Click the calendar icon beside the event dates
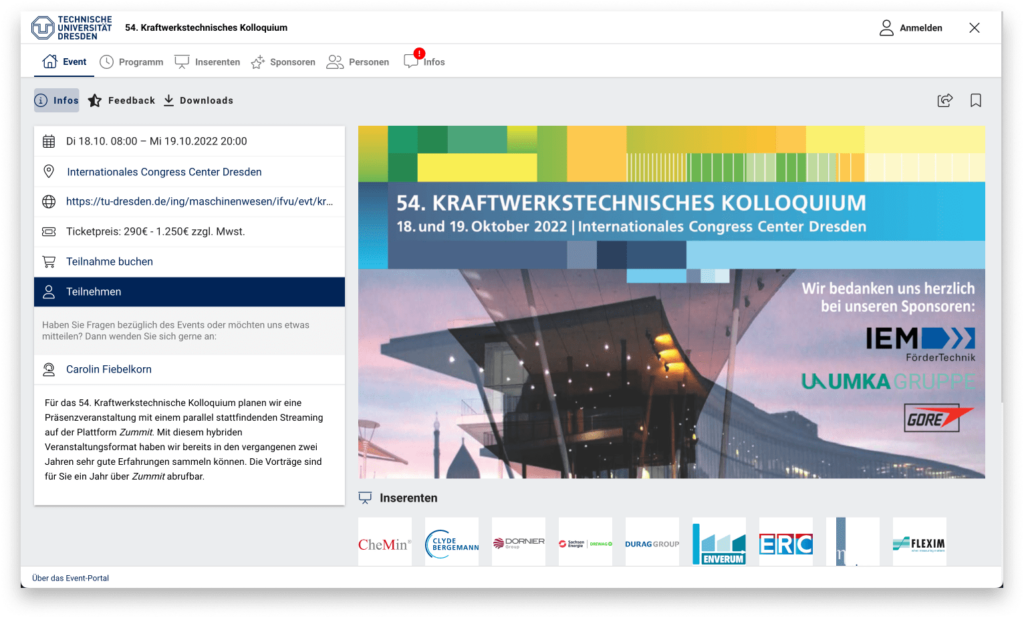The height and width of the screenshot is (618, 1024). (48, 142)
